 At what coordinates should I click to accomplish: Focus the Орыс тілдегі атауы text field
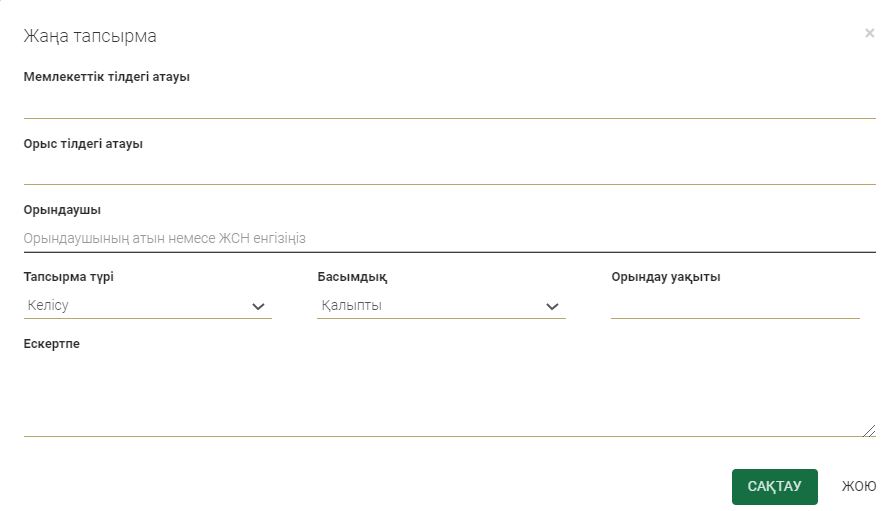pos(449,171)
